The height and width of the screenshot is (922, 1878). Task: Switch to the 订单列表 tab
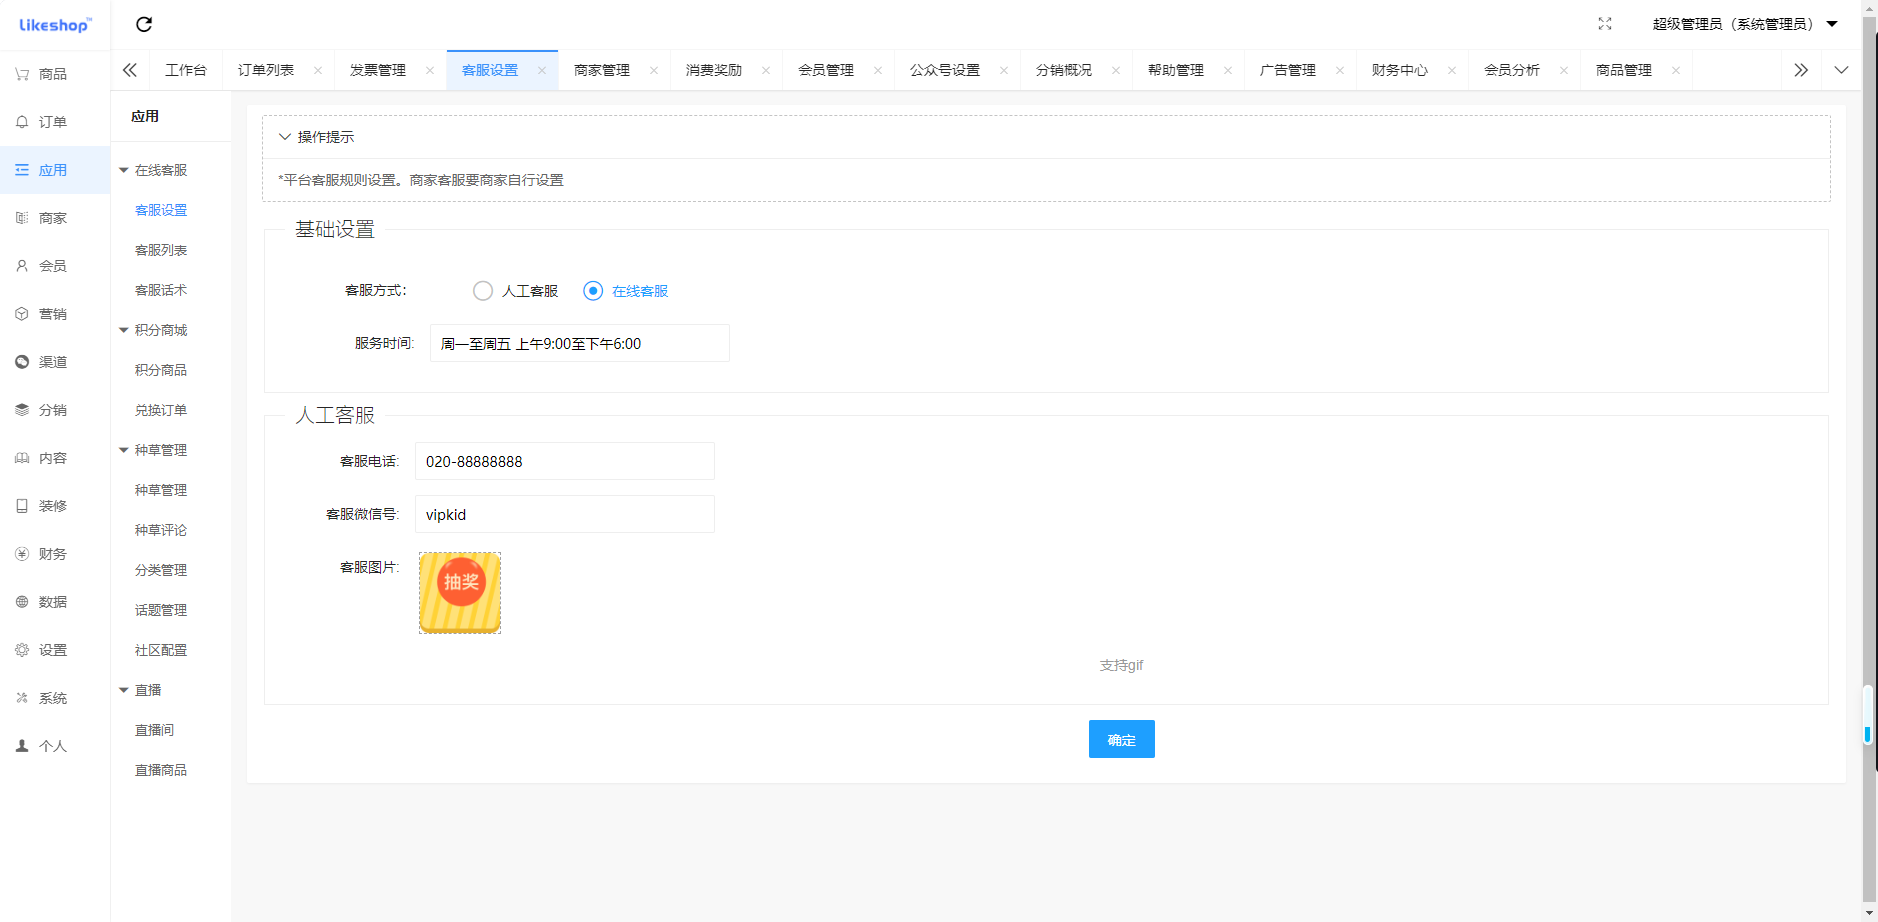click(266, 70)
